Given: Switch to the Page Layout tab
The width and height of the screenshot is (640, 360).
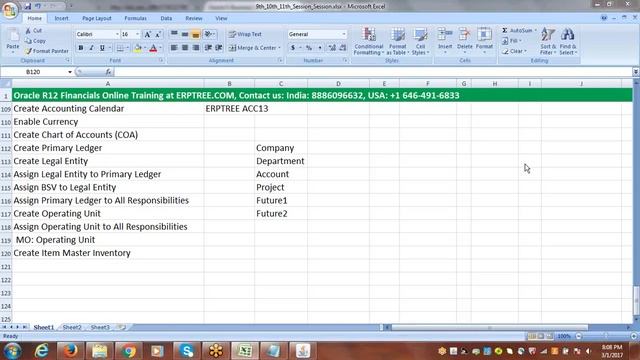Looking at the screenshot, I should click(97, 18).
